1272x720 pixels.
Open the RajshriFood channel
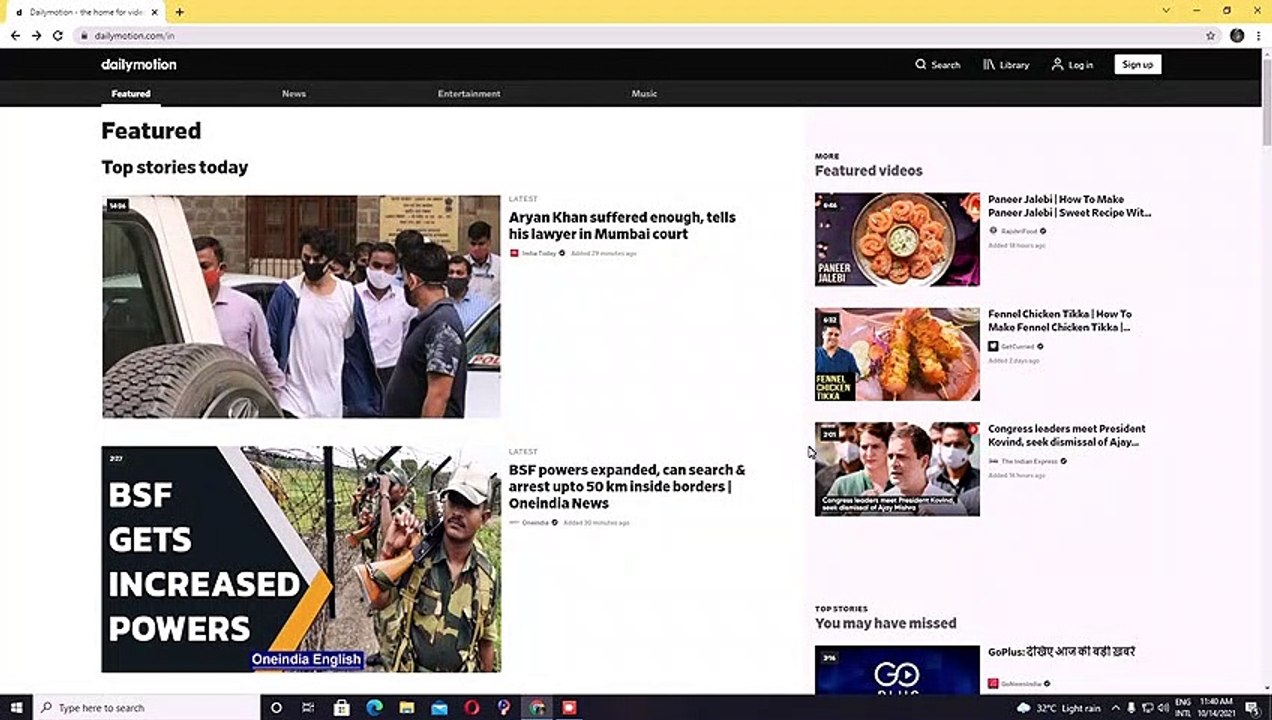tap(1017, 231)
